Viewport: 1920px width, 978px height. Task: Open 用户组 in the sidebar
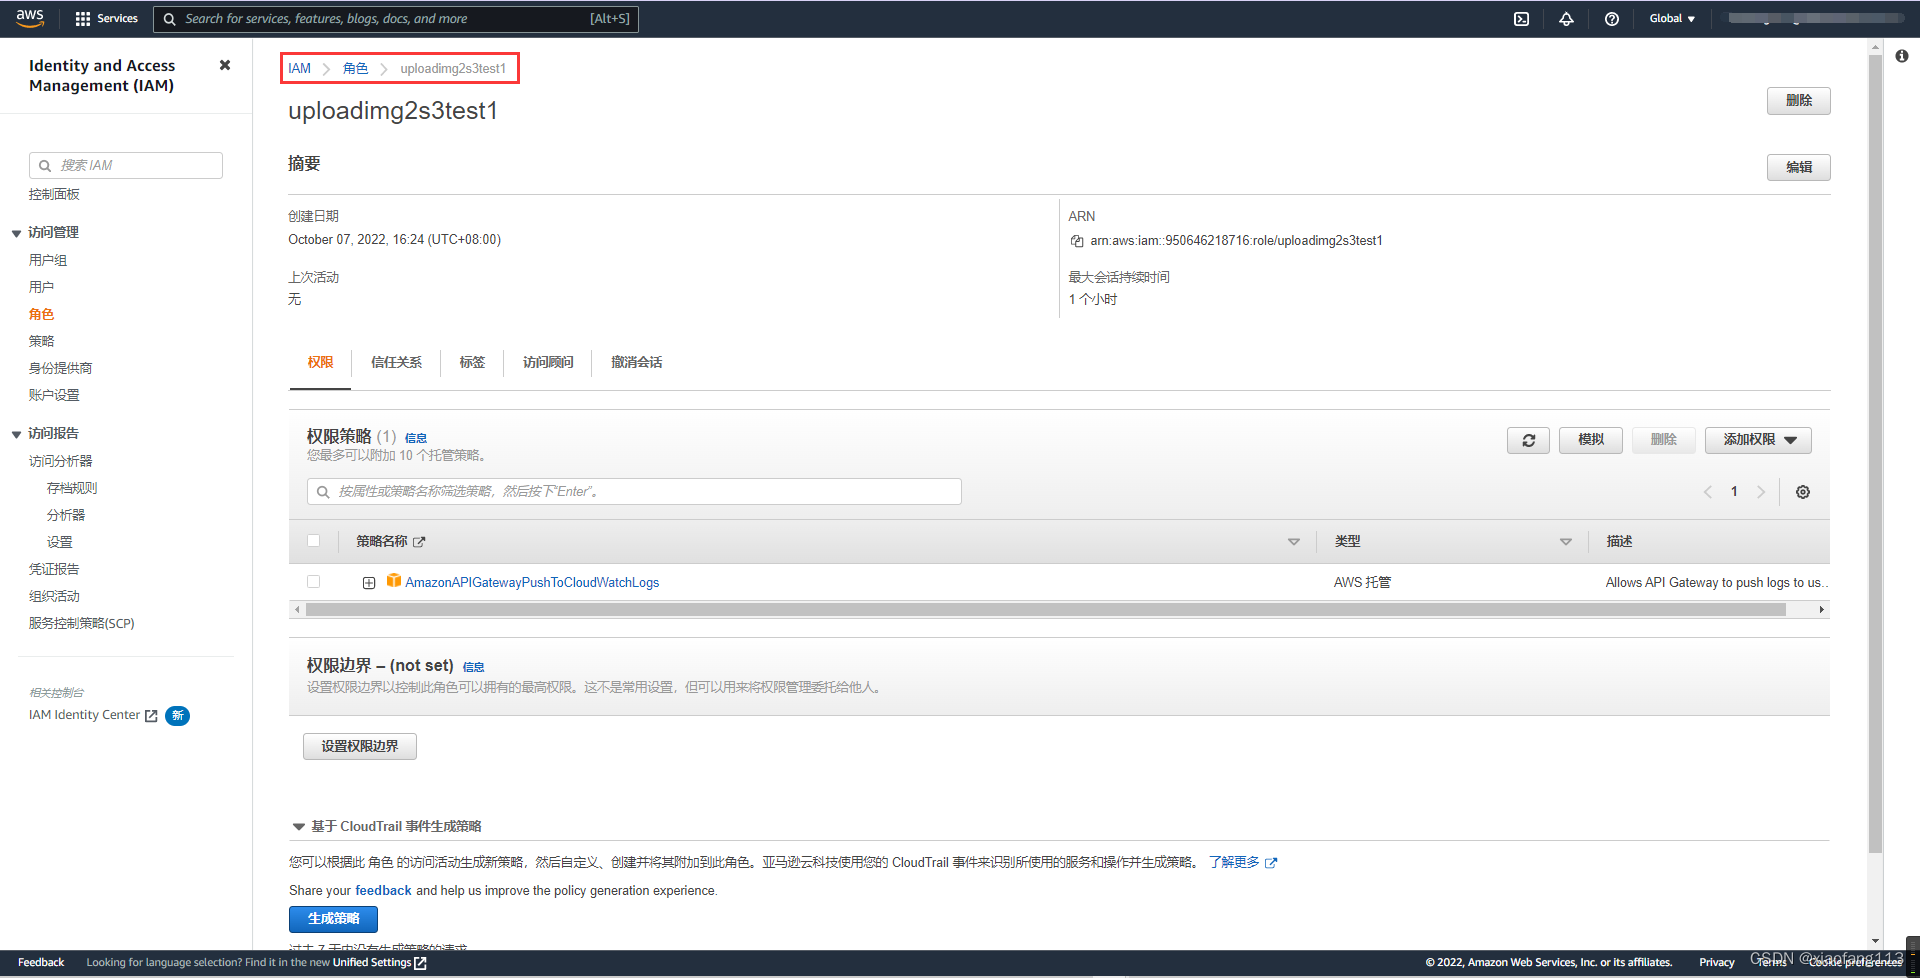tap(48, 260)
